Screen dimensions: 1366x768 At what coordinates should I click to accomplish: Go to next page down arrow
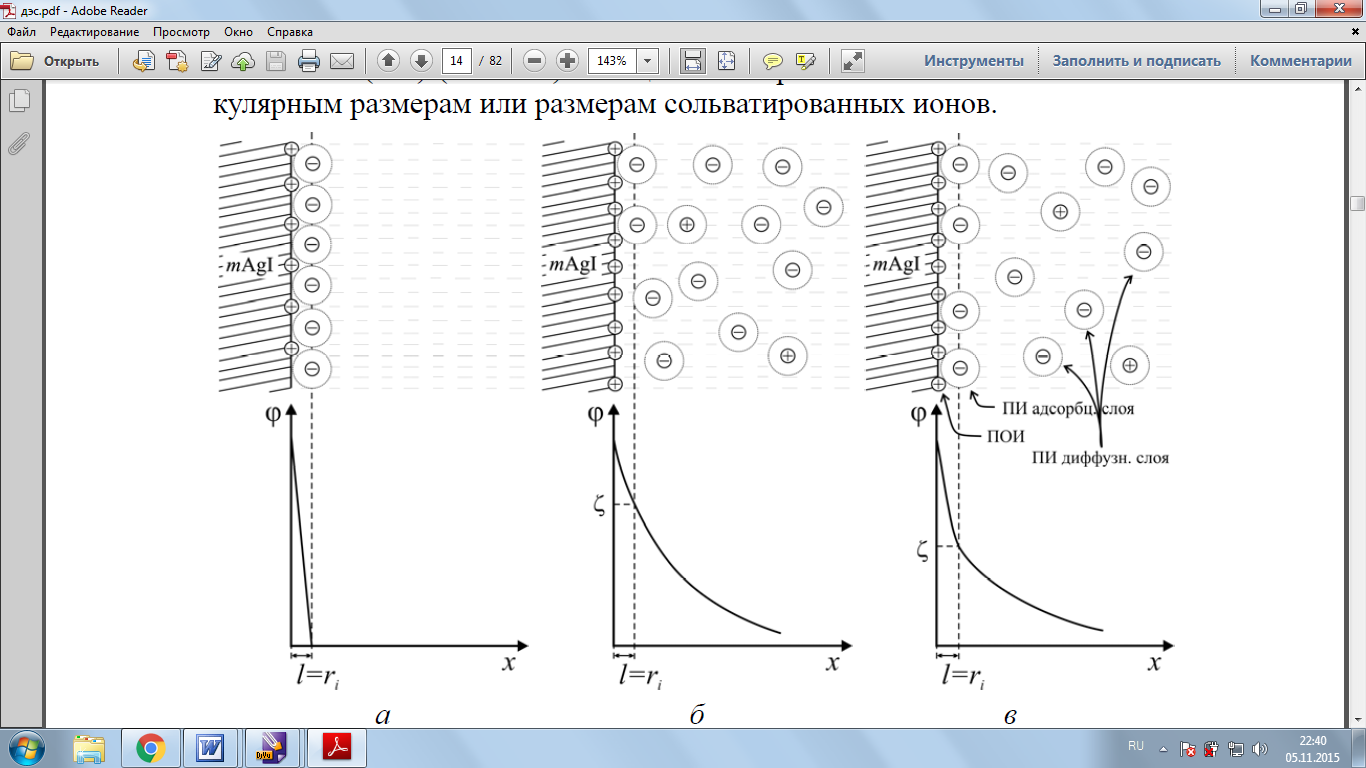point(421,61)
